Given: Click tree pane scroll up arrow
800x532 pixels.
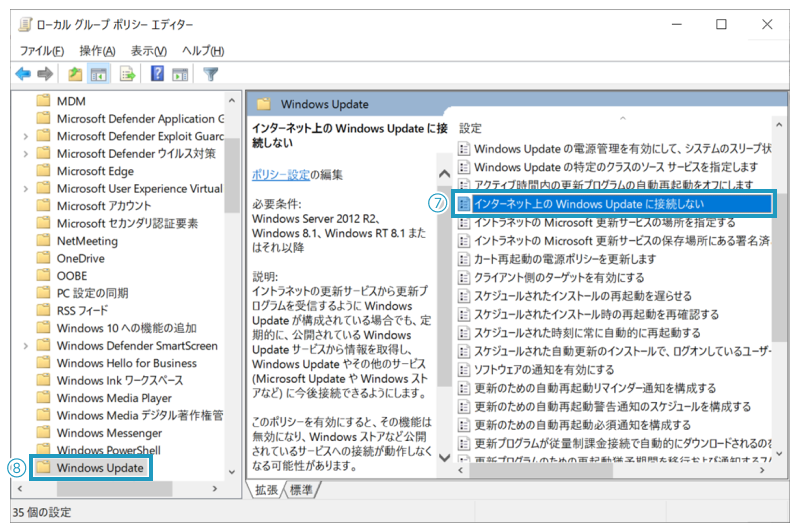Looking at the screenshot, I should click(x=232, y=100).
